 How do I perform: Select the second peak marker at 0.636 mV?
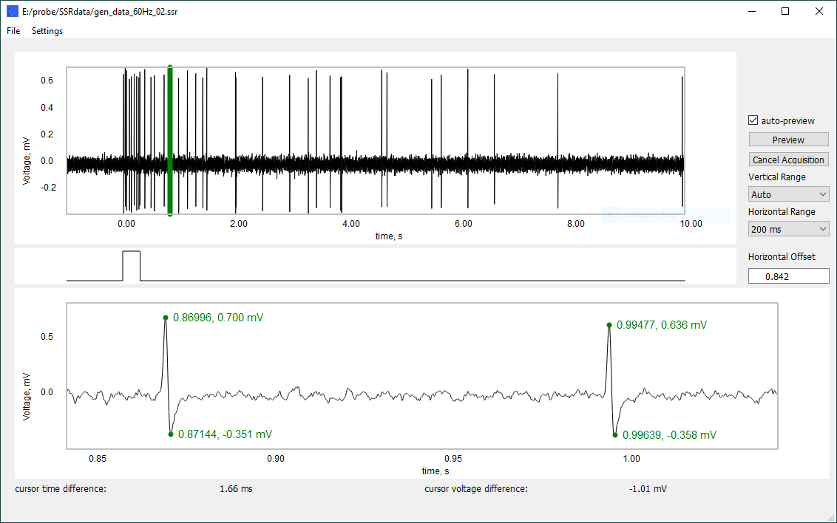609,325
